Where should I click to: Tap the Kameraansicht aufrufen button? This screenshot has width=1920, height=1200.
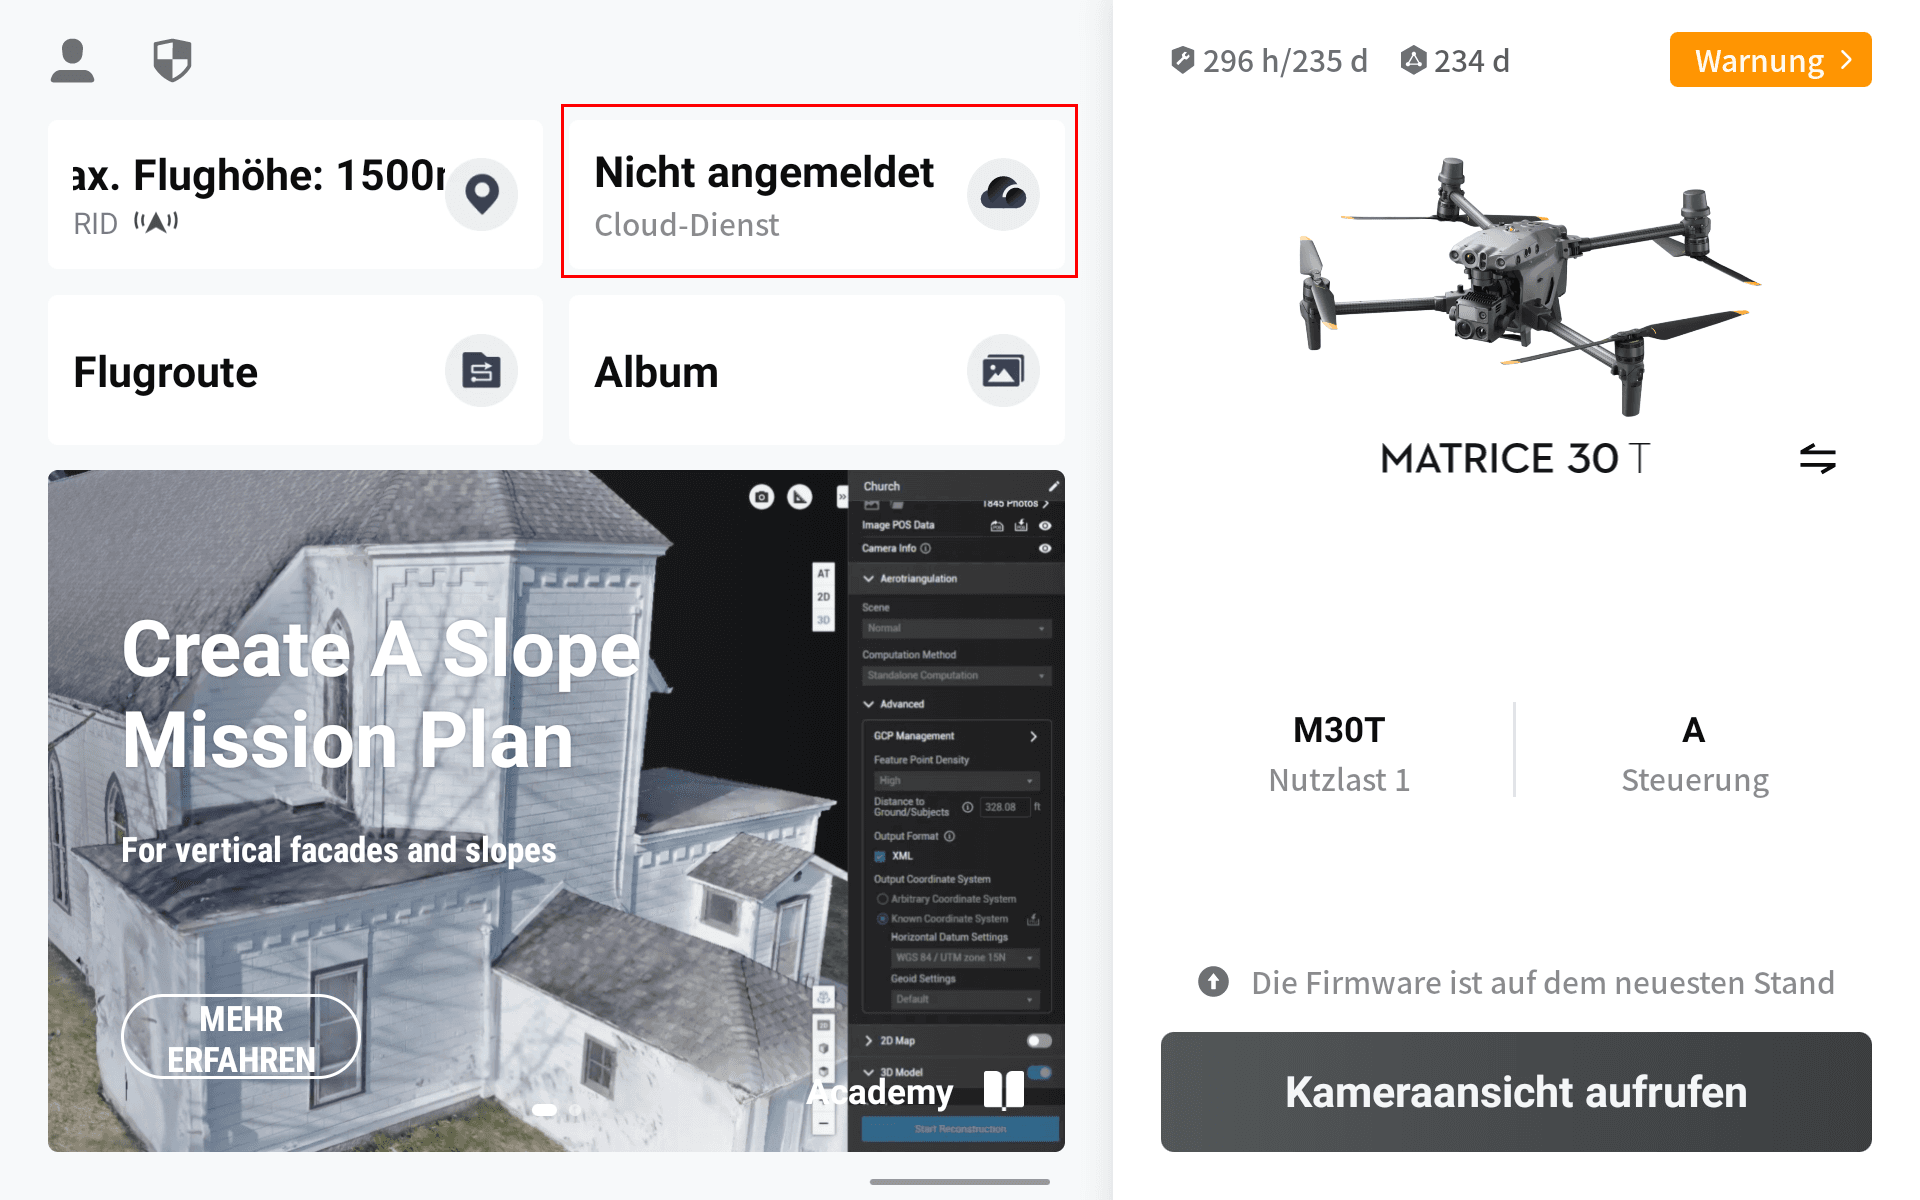pyautogui.click(x=1516, y=1092)
